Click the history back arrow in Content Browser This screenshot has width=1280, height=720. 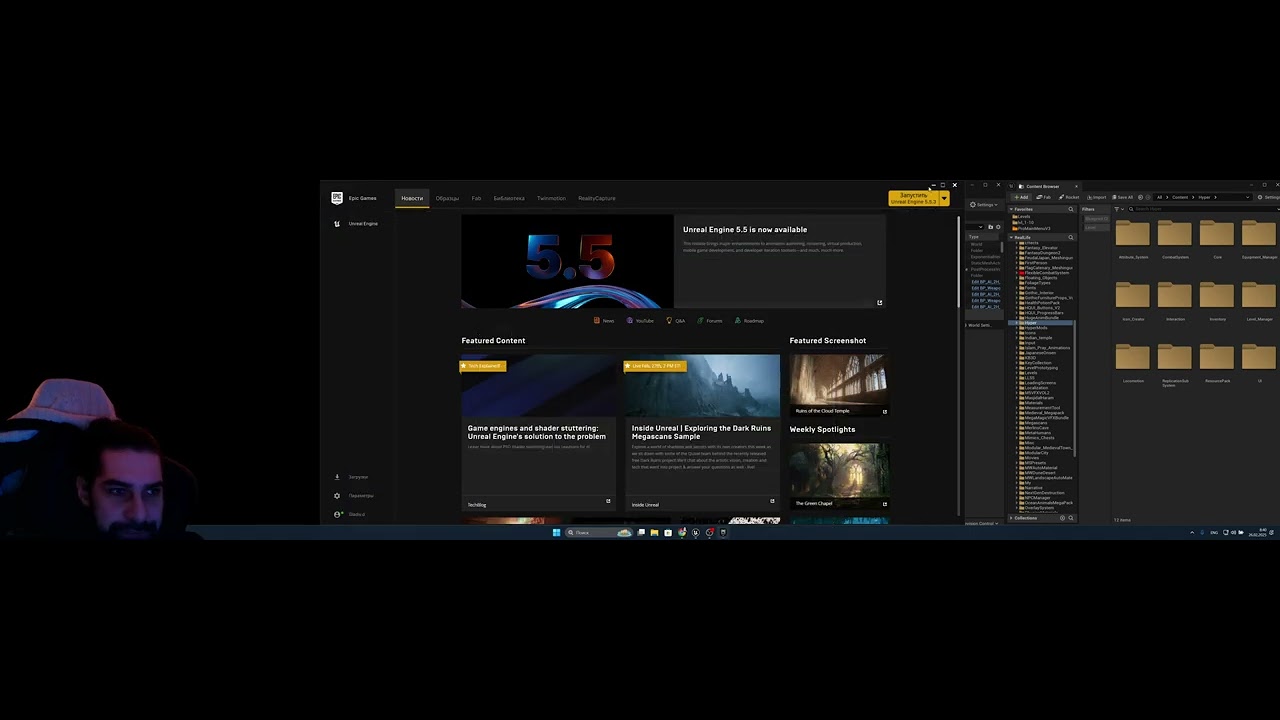[x=1140, y=197]
